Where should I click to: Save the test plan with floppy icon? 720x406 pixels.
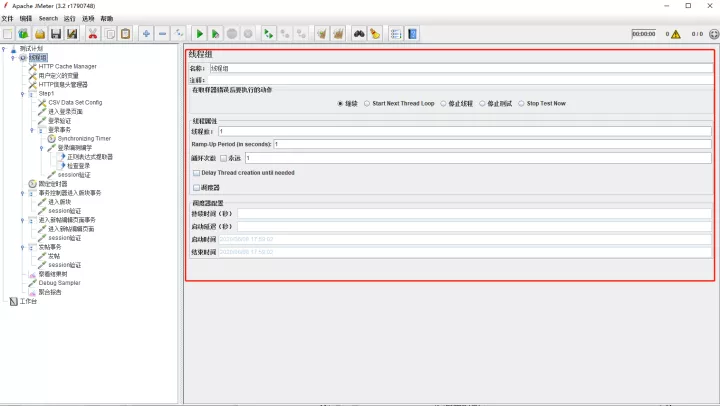(x=56, y=34)
